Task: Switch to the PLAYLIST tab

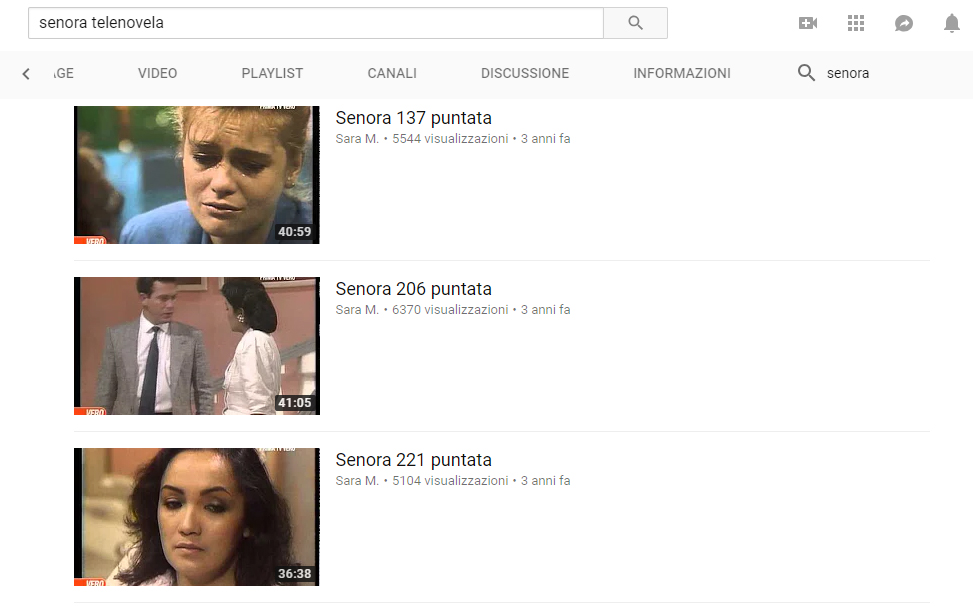Action: tap(272, 73)
